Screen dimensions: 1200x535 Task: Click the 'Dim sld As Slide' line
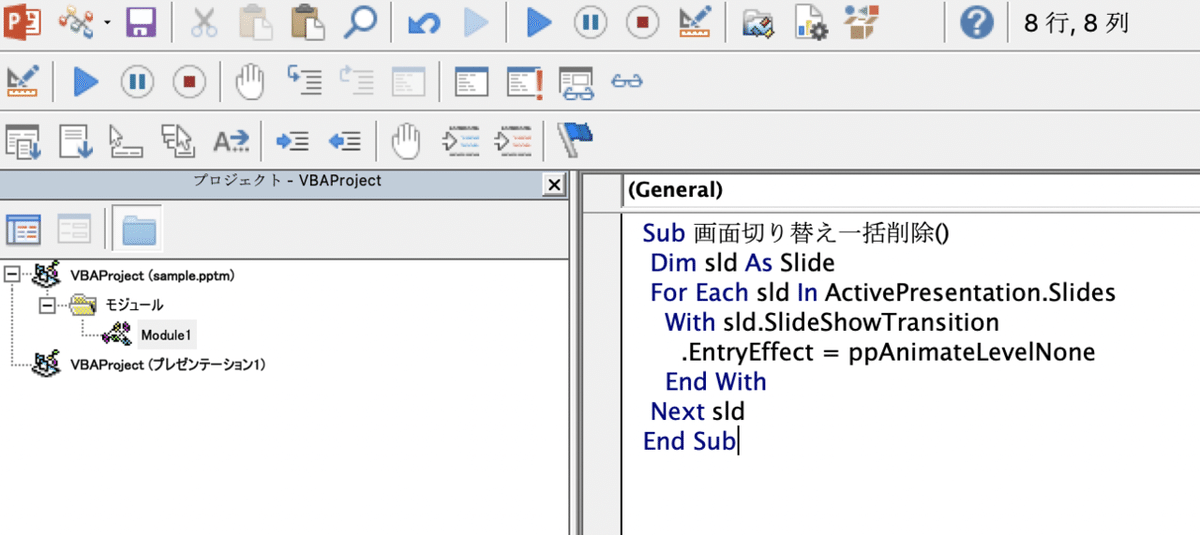pyautogui.click(x=742, y=263)
